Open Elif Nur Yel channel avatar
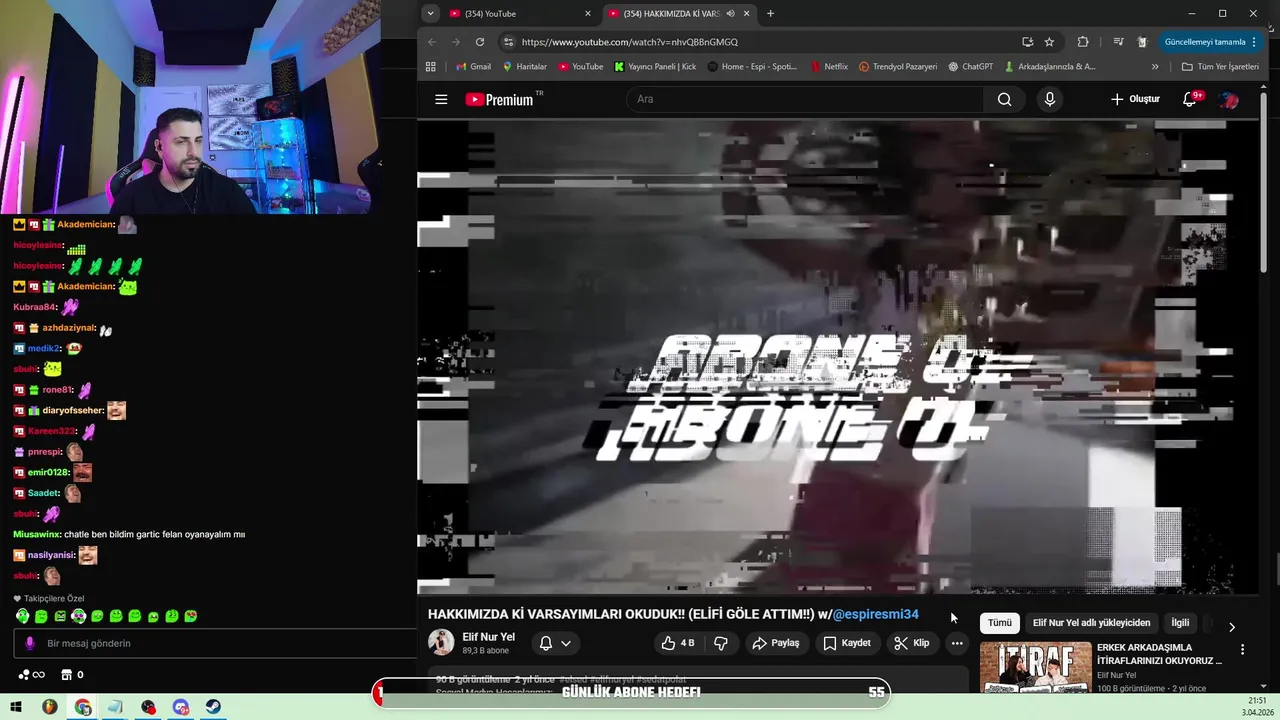Screen dimensions: 1280x720 click(x=441, y=642)
